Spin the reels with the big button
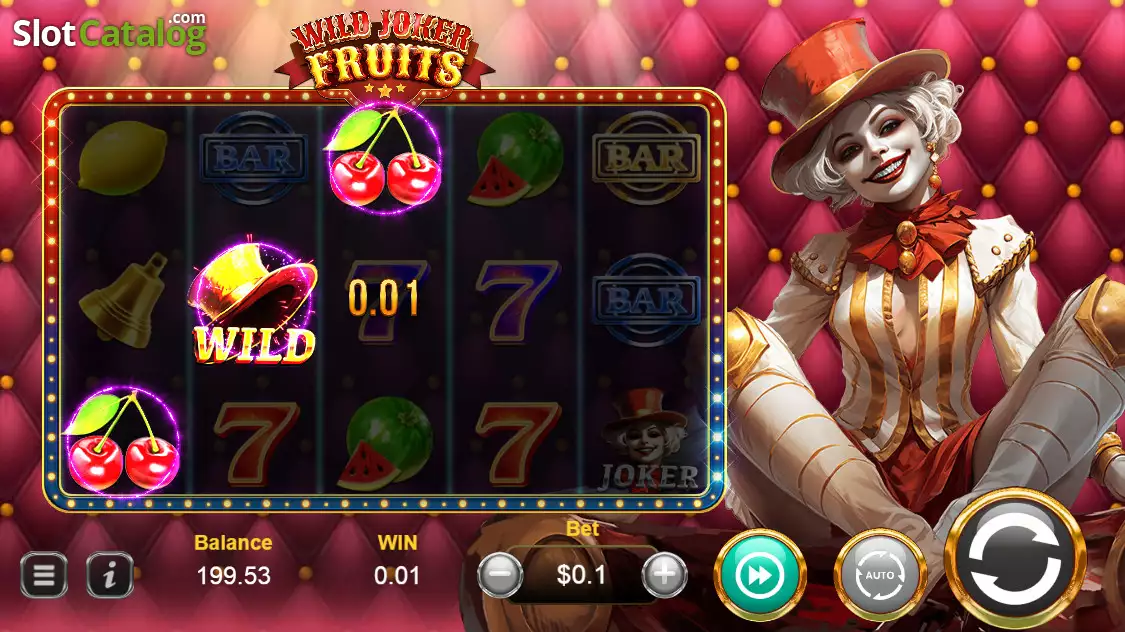Screen dimensions: 1125x632 tap(1015, 560)
